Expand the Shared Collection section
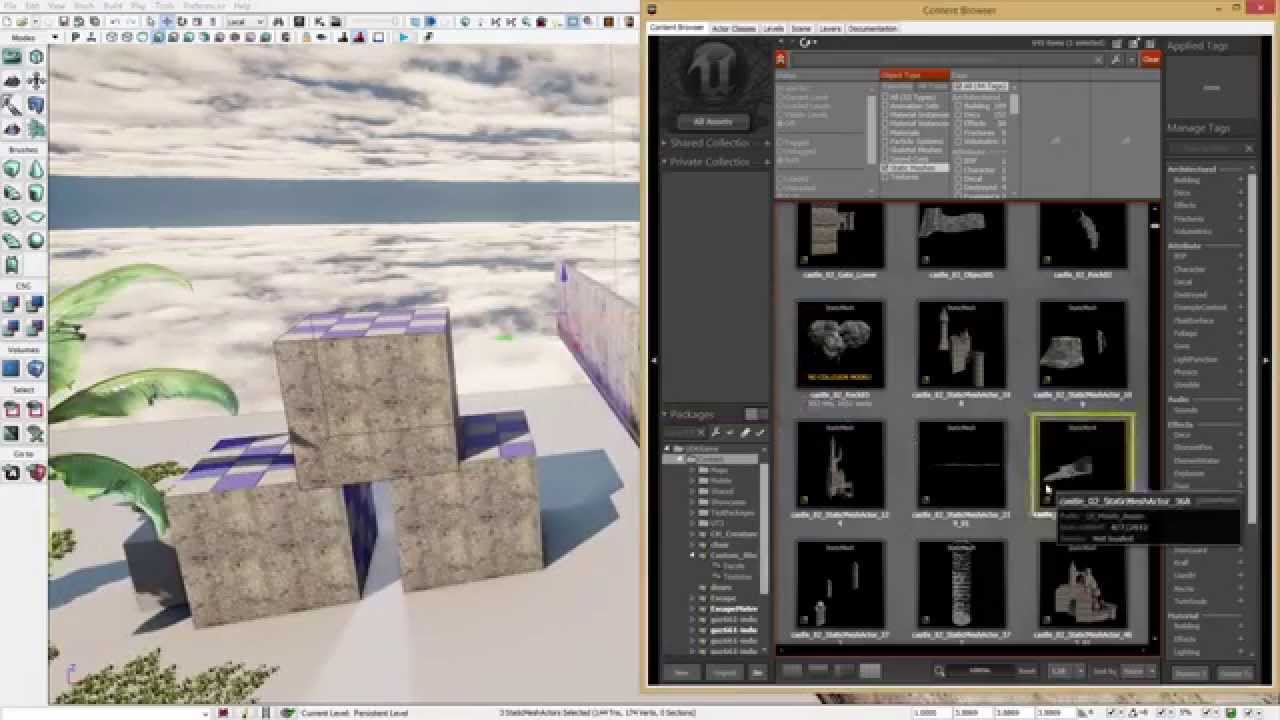Image resolution: width=1280 pixels, height=720 pixels. [x=664, y=143]
